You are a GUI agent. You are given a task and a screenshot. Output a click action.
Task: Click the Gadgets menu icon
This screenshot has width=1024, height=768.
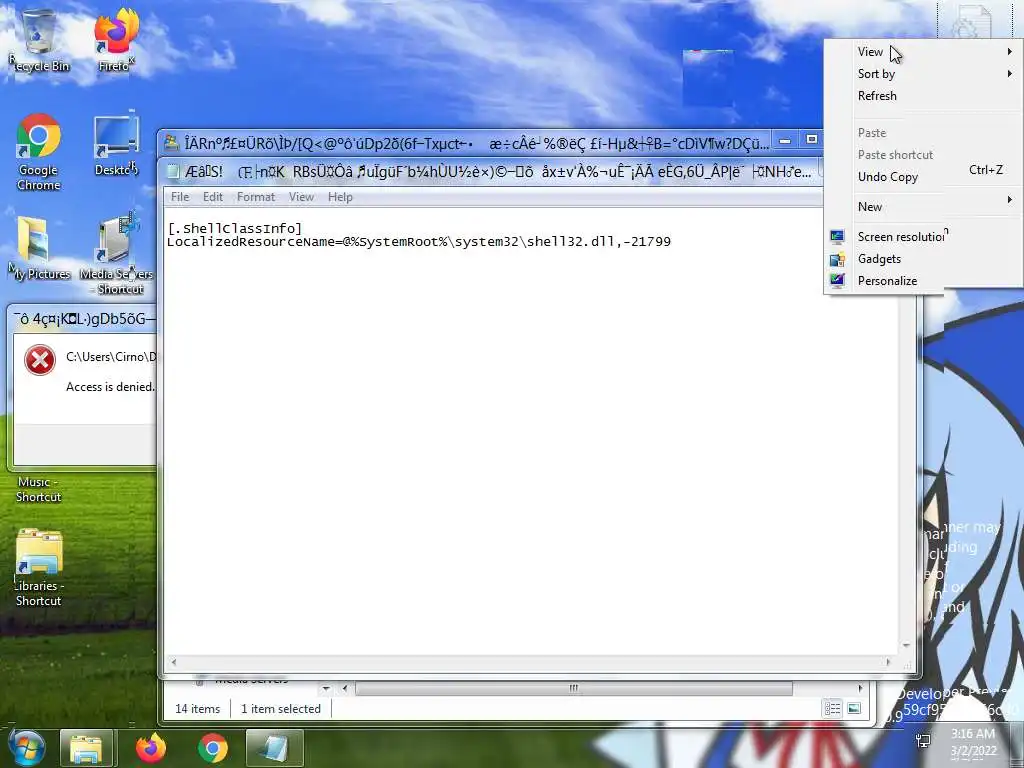(837, 259)
